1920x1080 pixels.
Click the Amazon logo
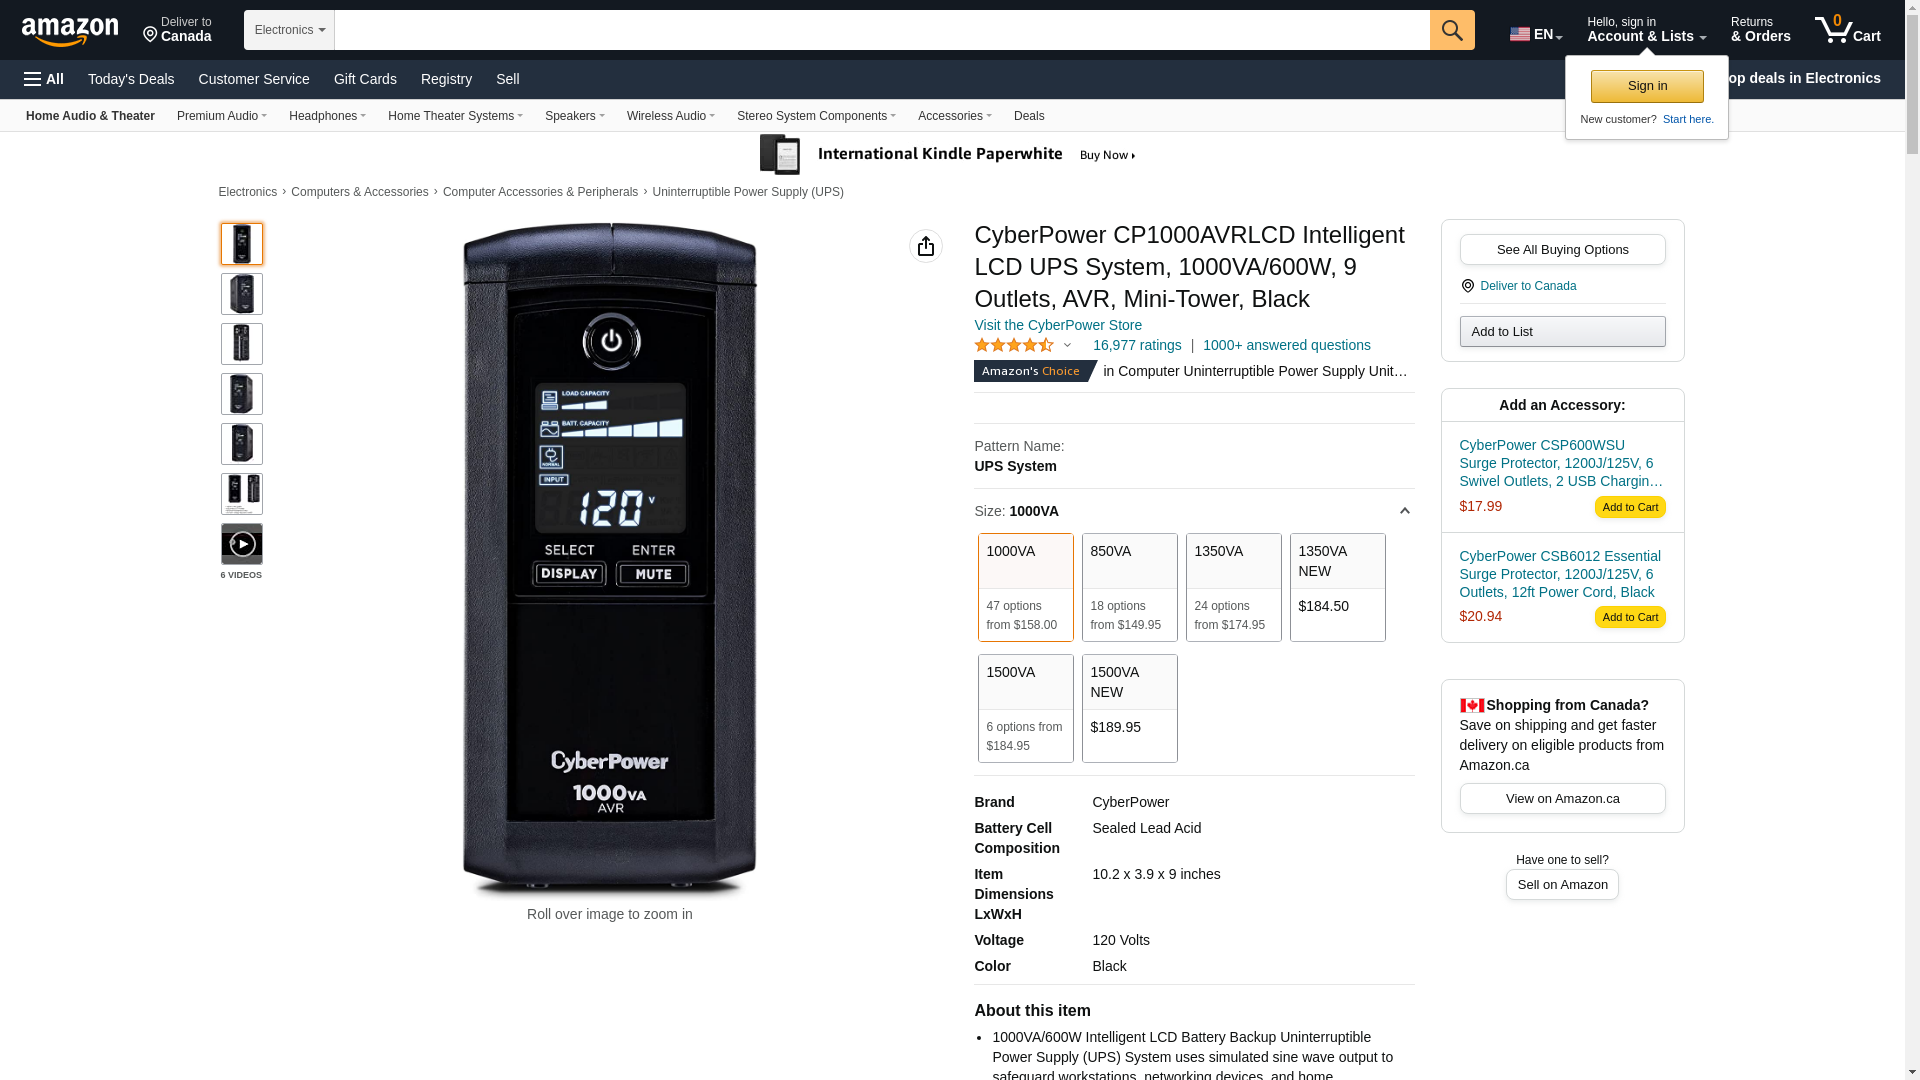click(70, 32)
